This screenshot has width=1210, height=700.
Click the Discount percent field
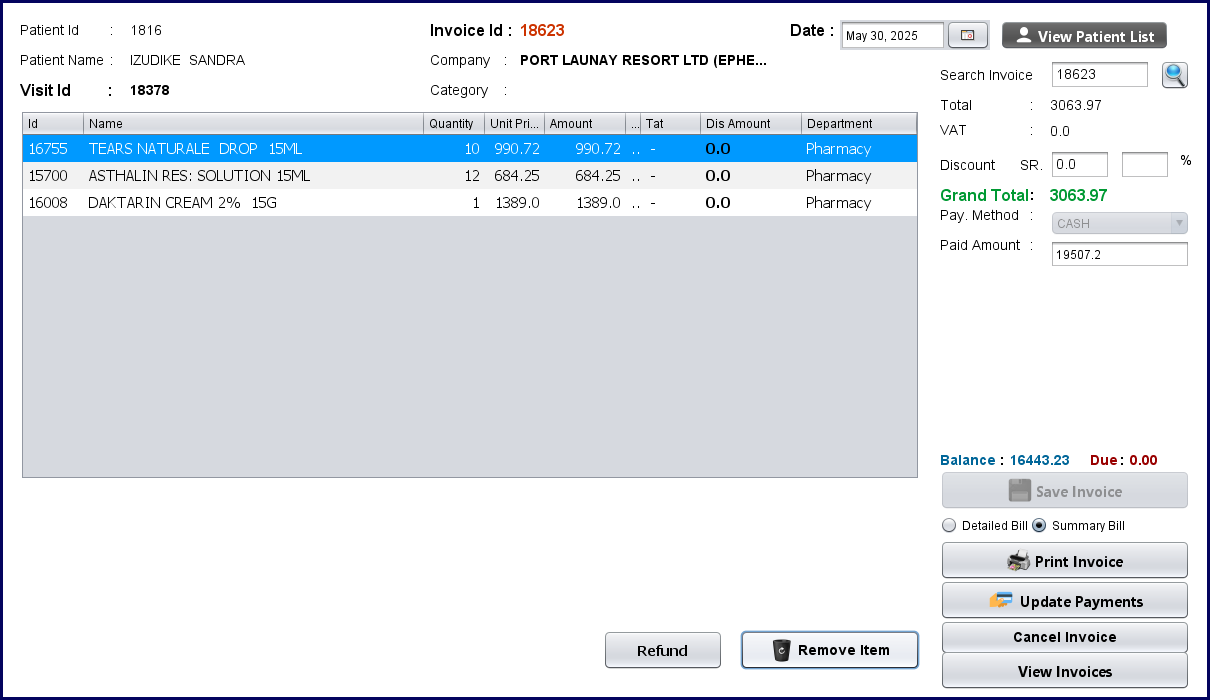click(1144, 164)
